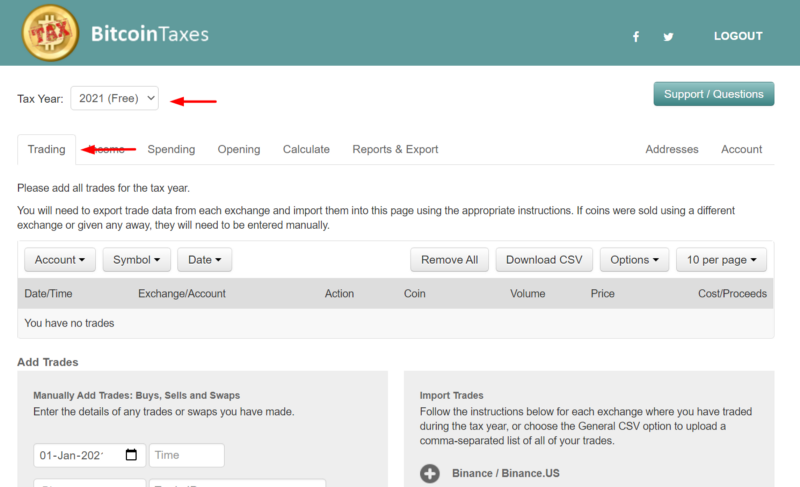
Task: Click the Support / Questions button
Action: 714,94
